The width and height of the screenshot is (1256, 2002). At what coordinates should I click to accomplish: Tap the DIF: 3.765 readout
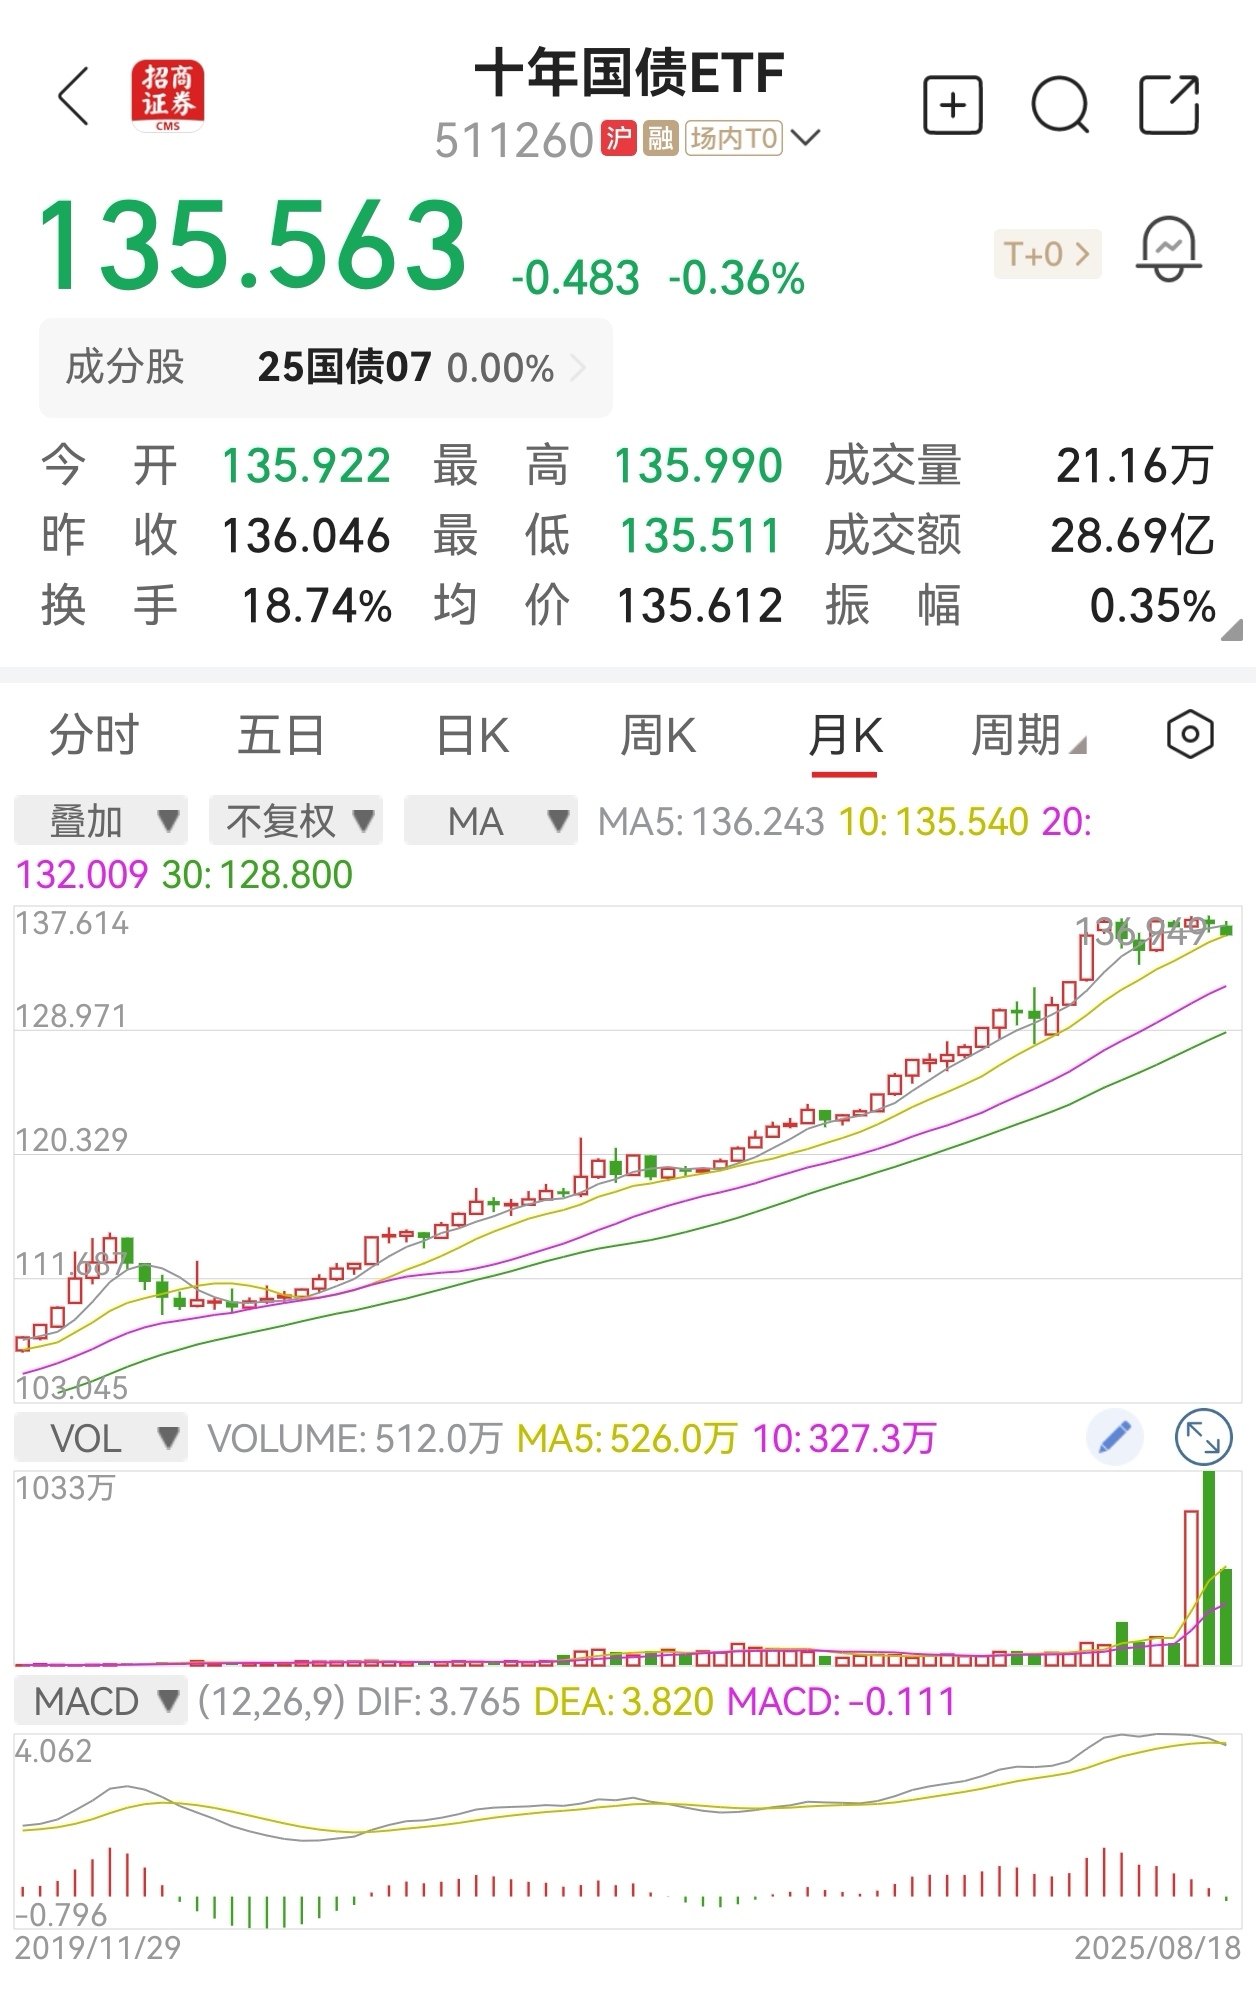439,1702
